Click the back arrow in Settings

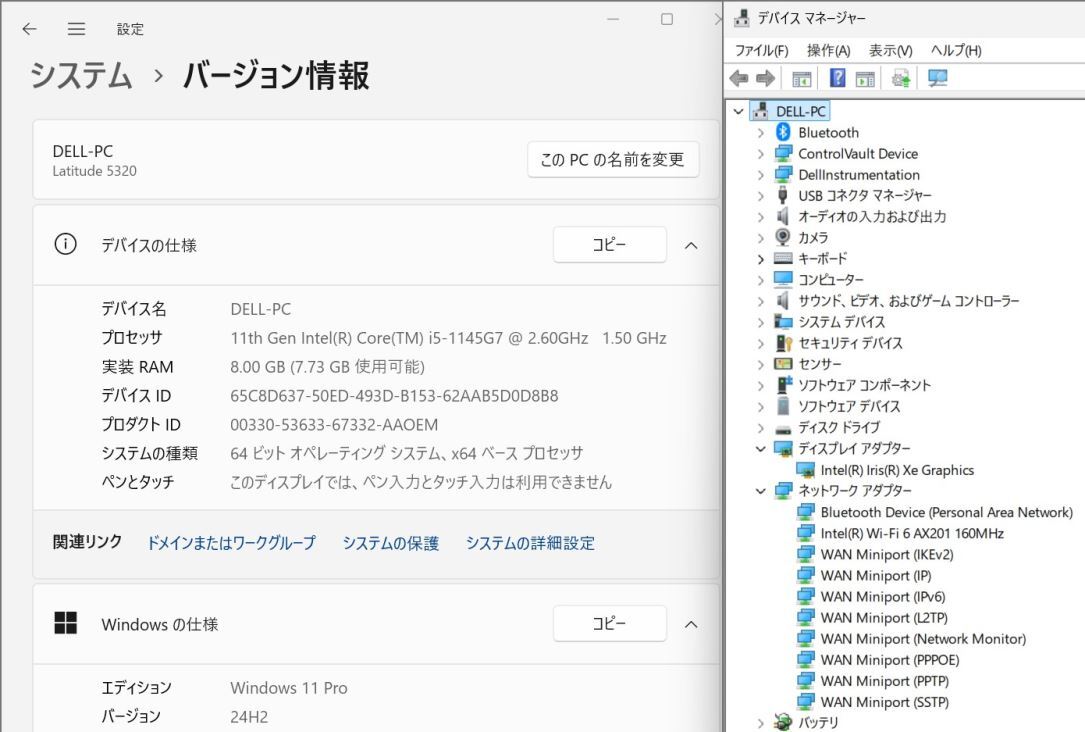[x=29, y=29]
